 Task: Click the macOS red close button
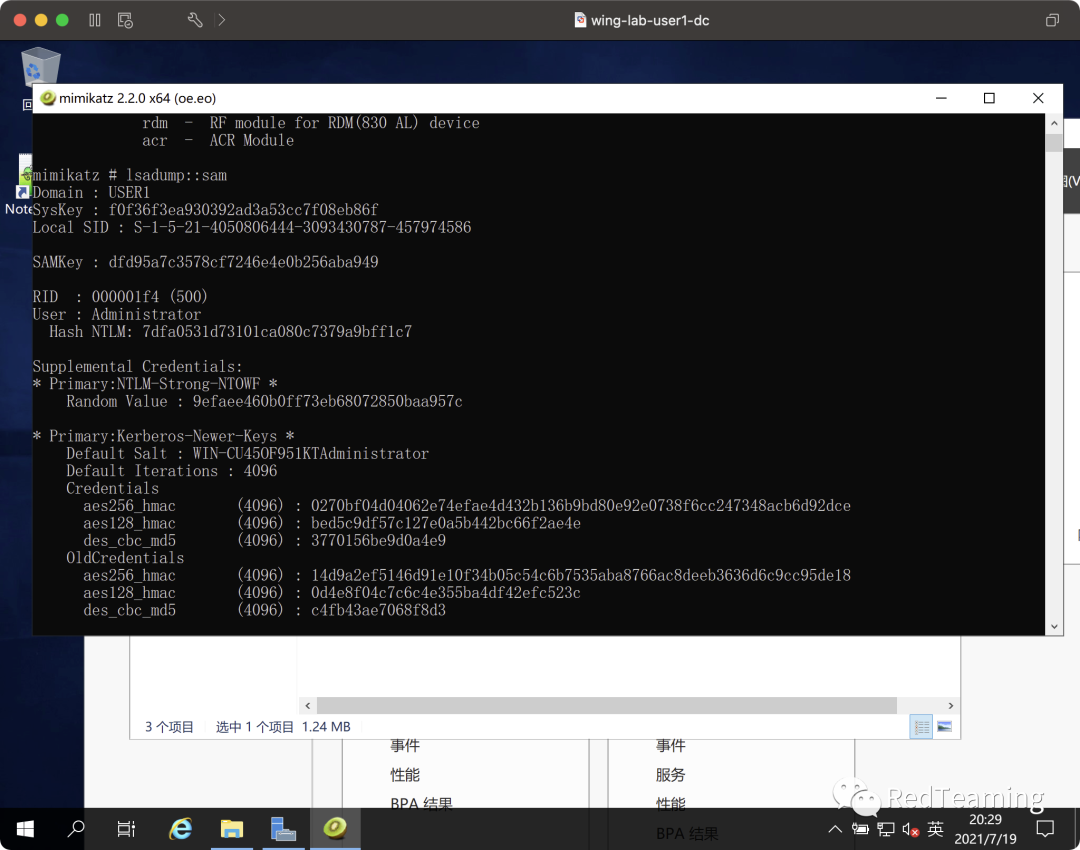[20, 20]
